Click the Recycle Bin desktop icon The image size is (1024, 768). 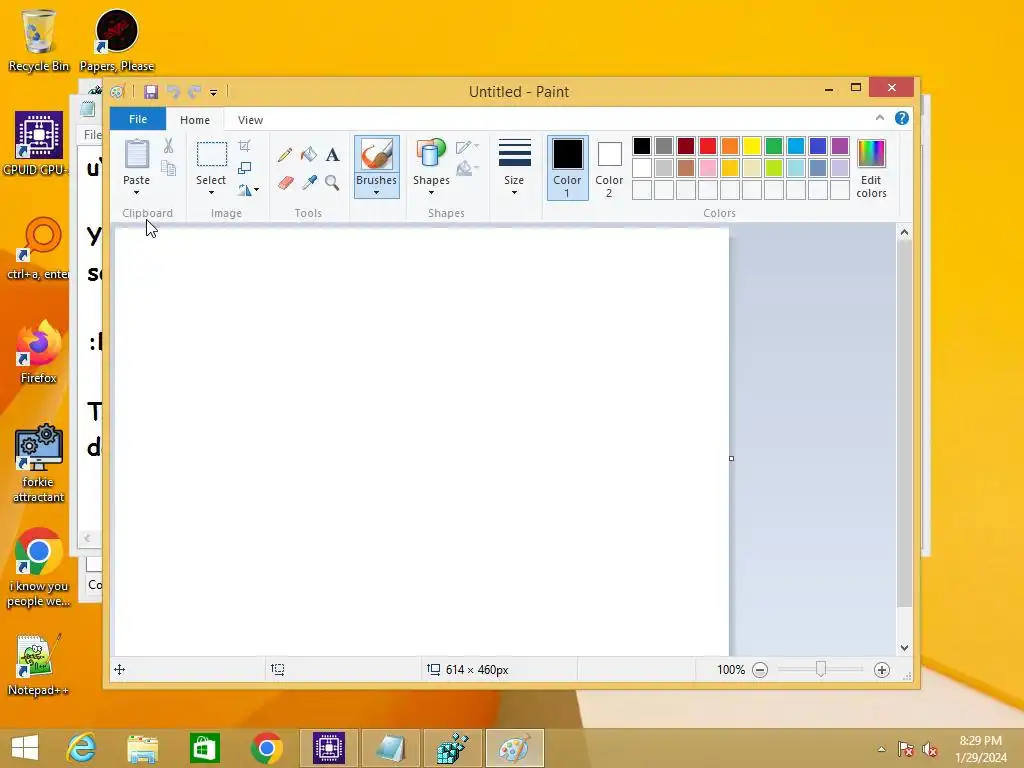tap(39, 40)
